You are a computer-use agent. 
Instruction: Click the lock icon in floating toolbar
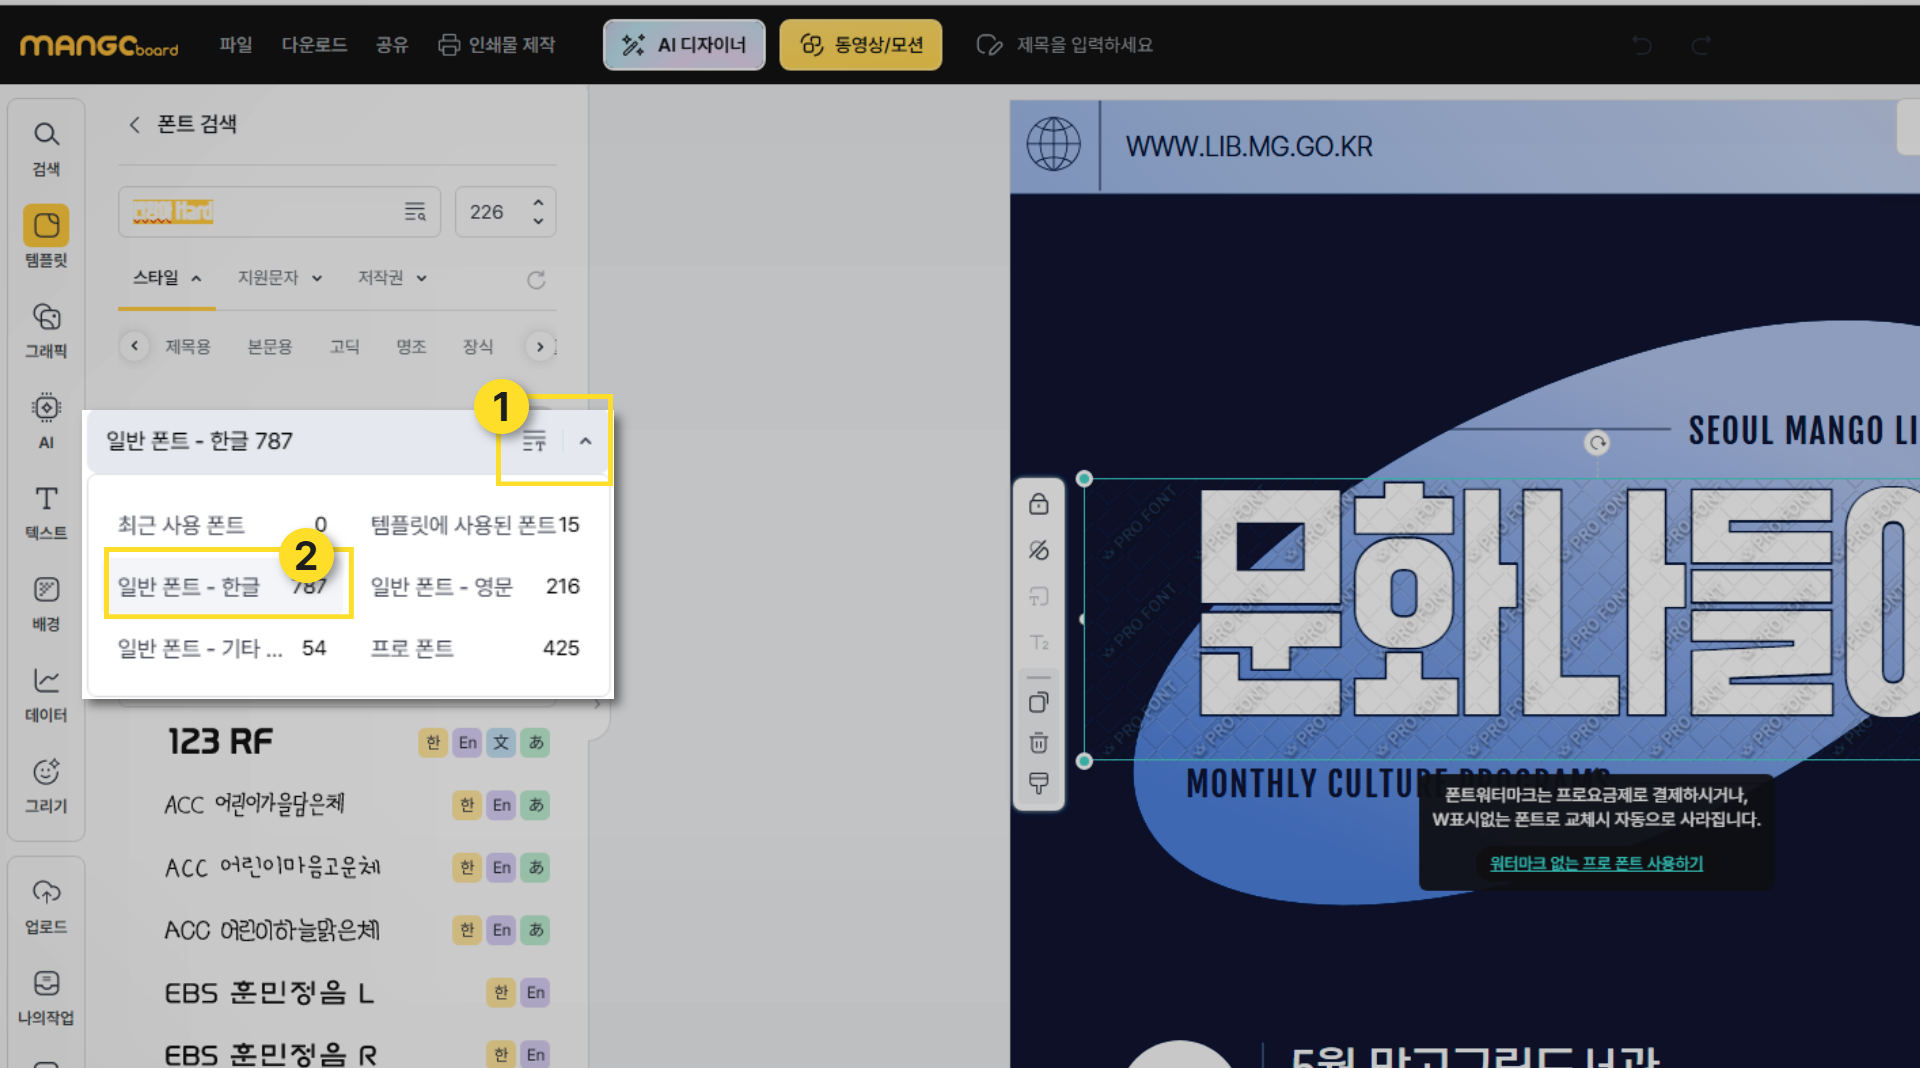click(1039, 504)
